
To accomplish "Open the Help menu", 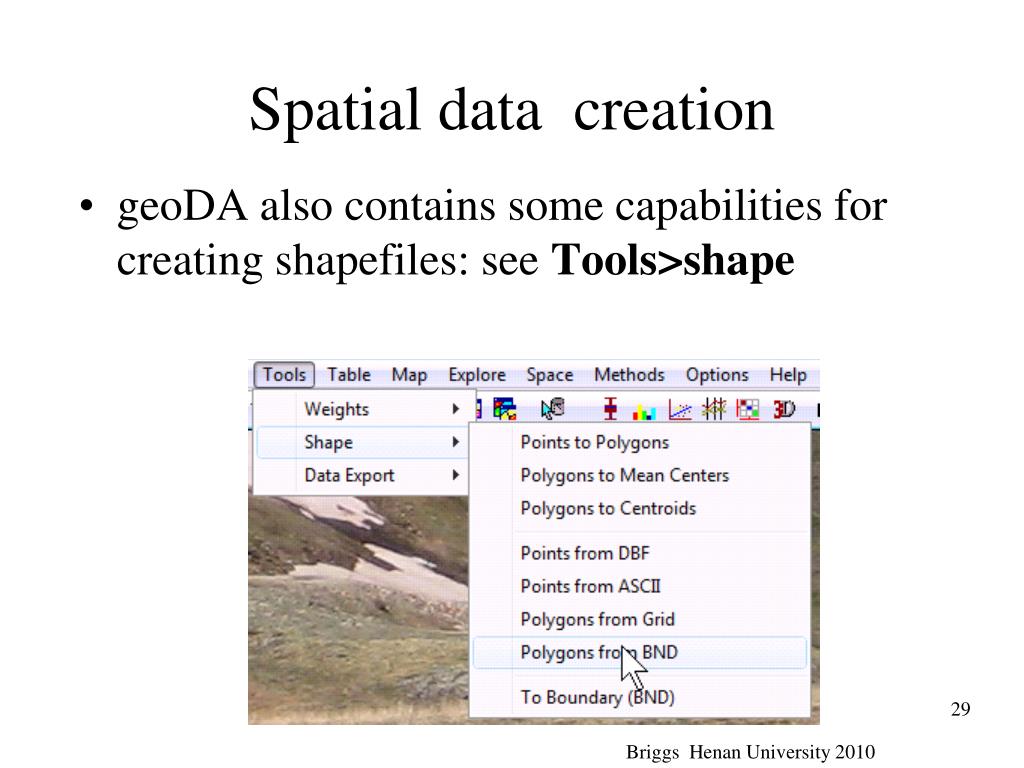I will click(x=788, y=375).
